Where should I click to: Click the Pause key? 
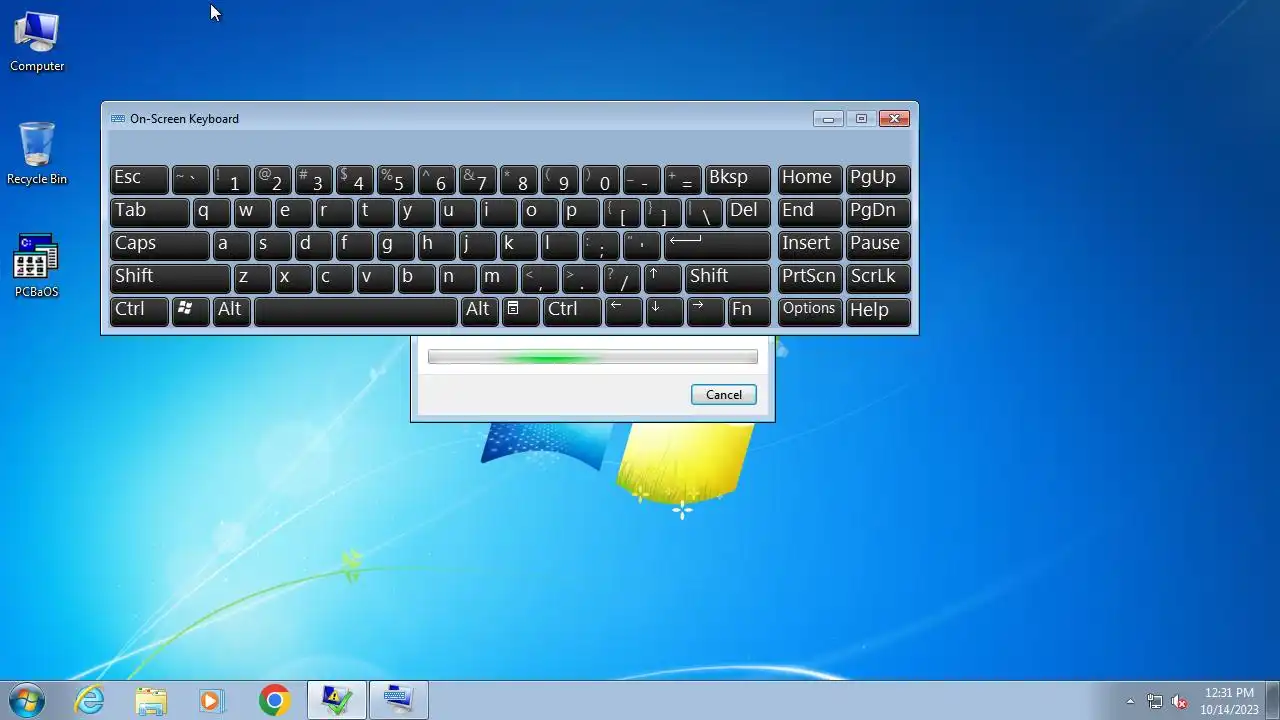pyautogui.click(x=878, y=244)
